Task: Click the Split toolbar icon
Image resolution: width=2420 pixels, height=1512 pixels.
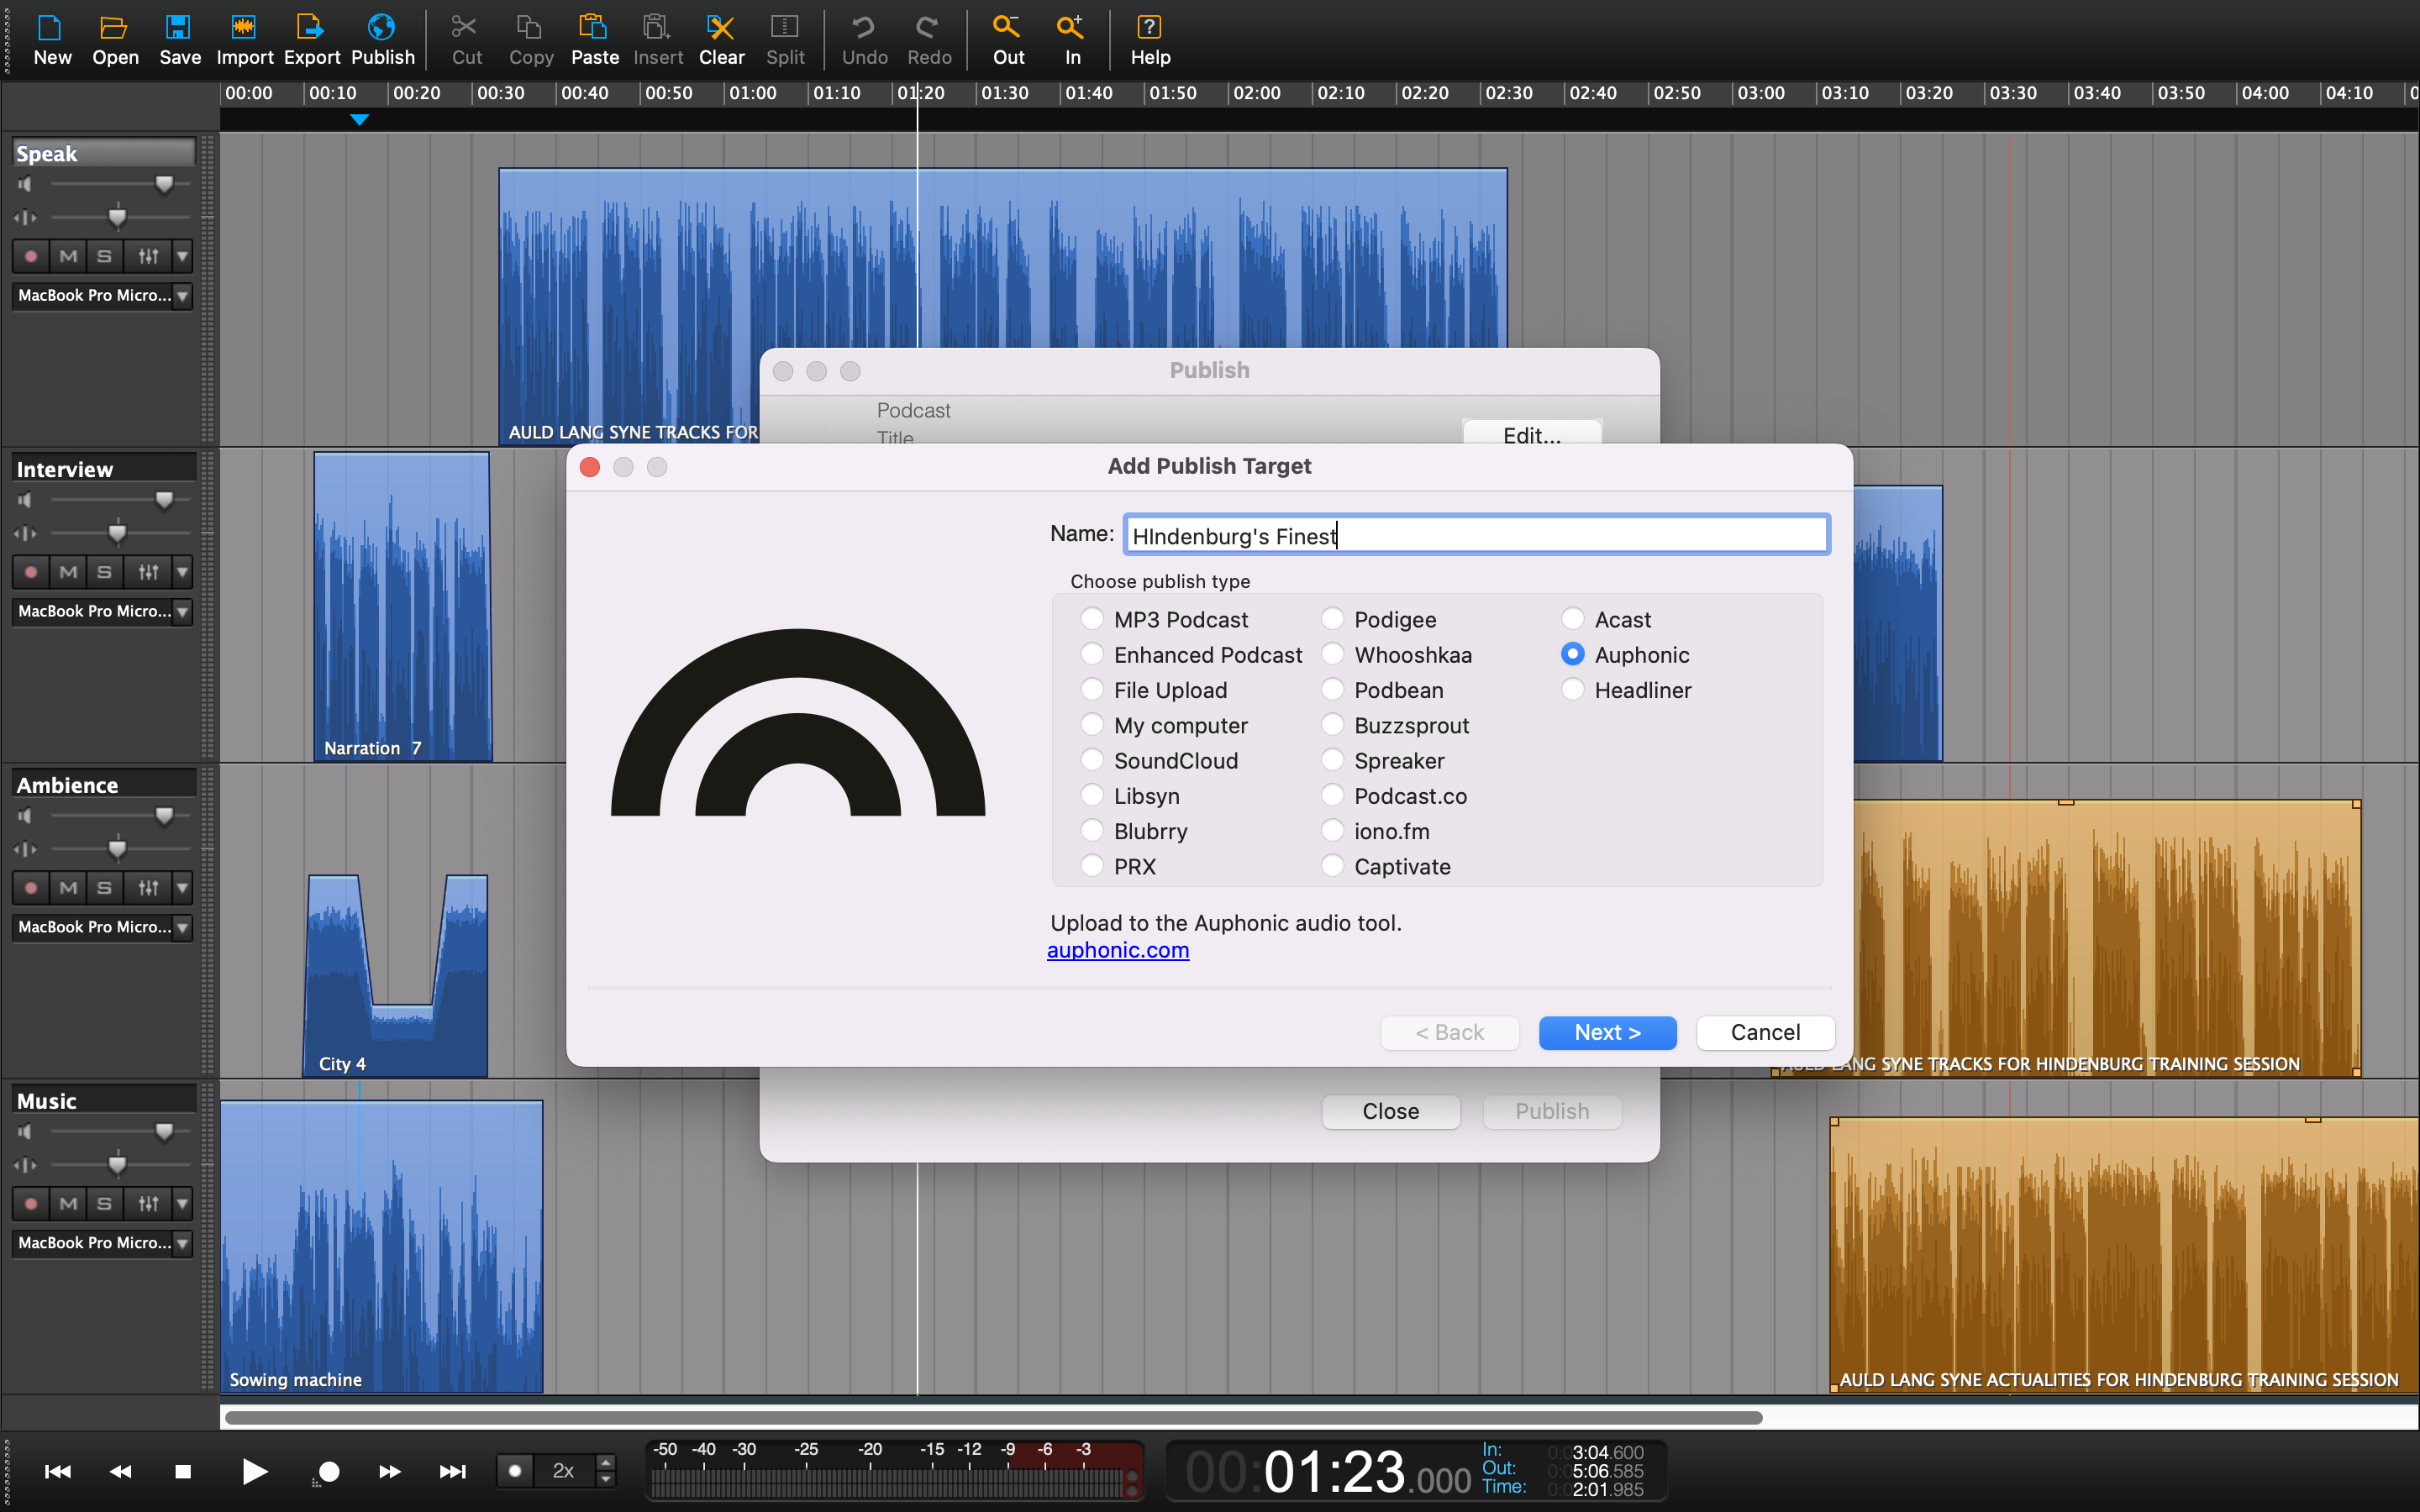Action: point(785,40)
